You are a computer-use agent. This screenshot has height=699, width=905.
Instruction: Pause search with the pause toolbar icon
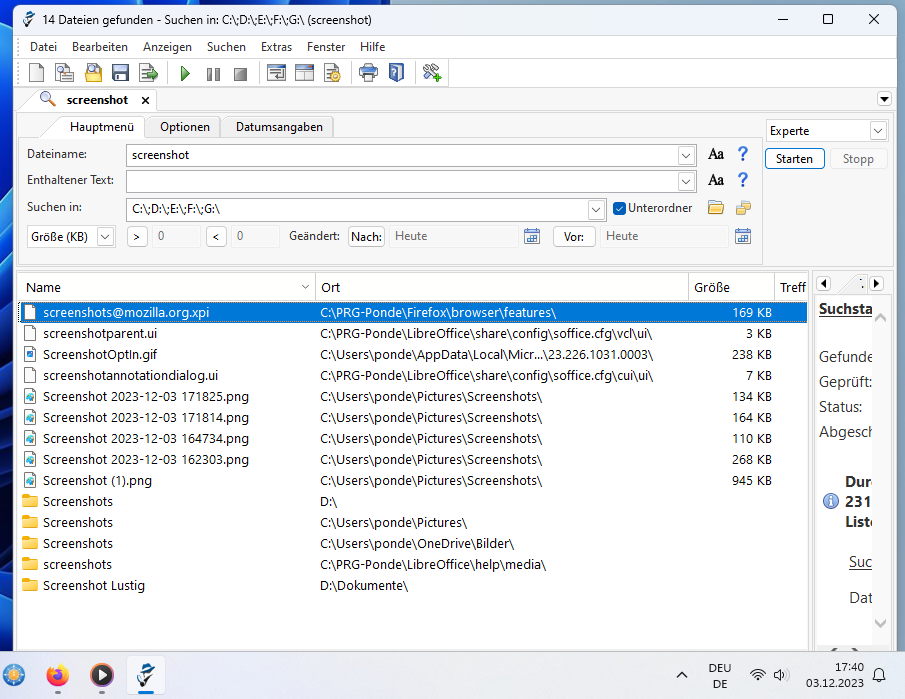tap(213, 74)
